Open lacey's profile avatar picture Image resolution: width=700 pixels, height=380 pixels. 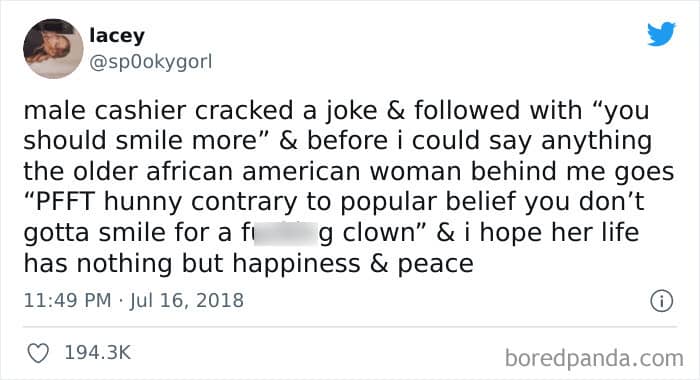[x=53, y=48]
